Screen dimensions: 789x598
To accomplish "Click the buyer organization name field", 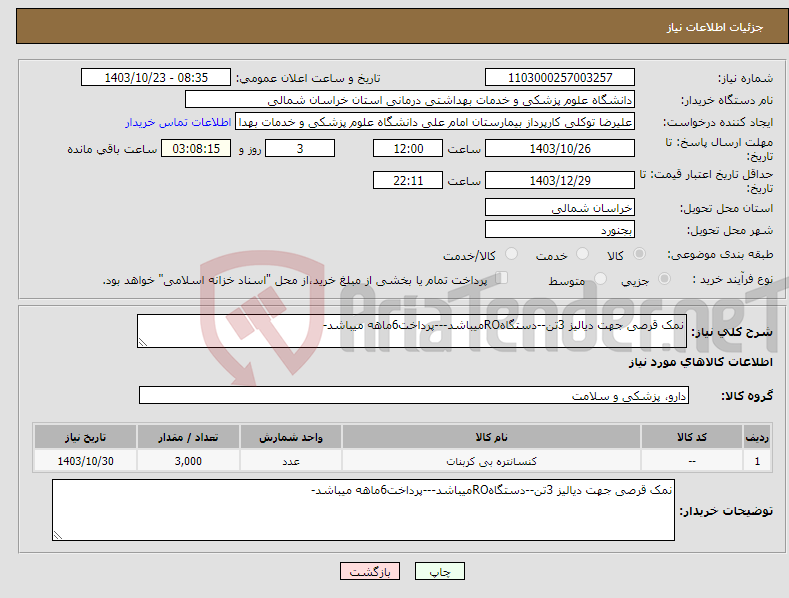I will tap(410, 100).
